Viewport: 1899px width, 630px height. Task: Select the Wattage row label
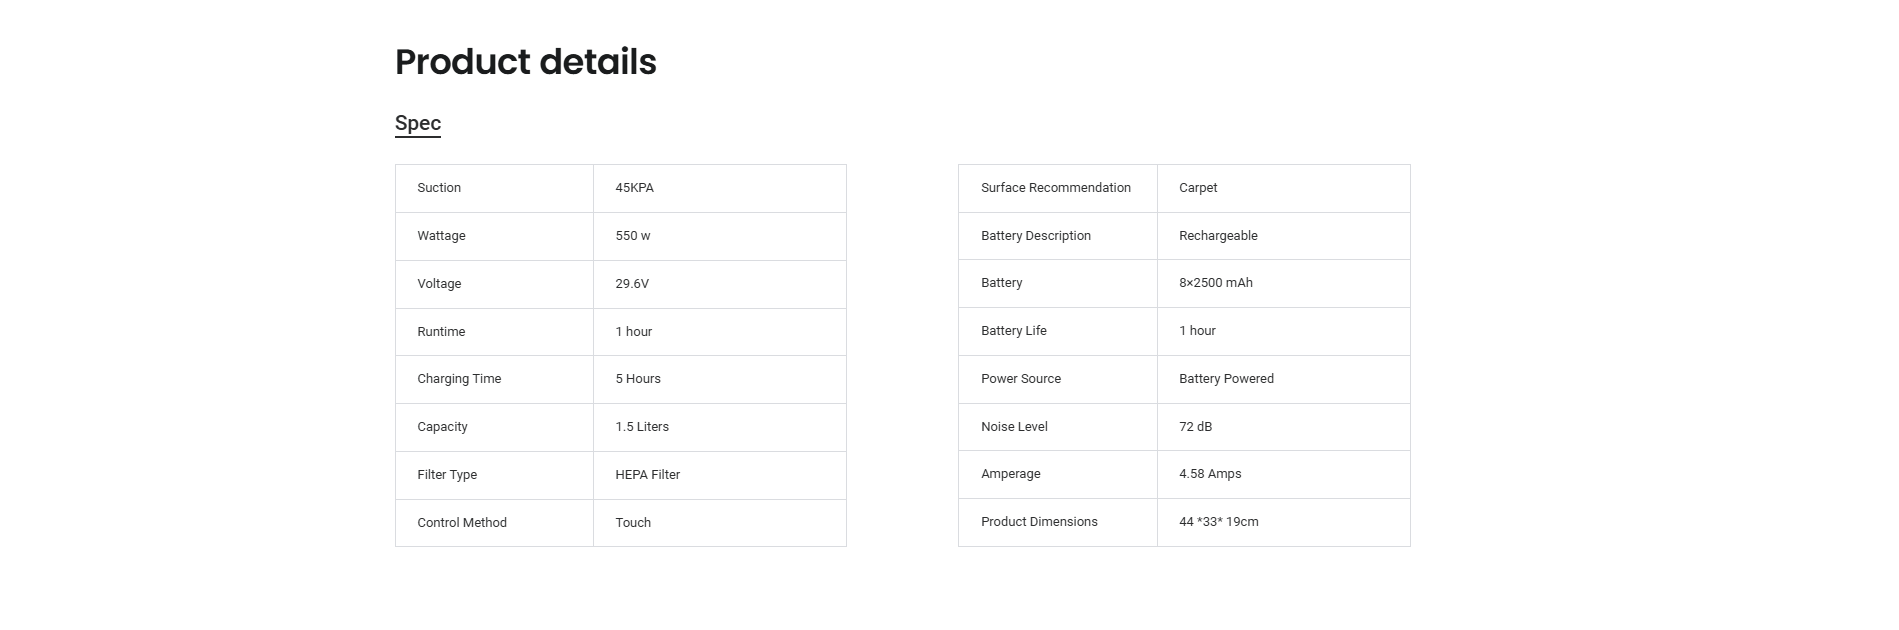point(441,236)
